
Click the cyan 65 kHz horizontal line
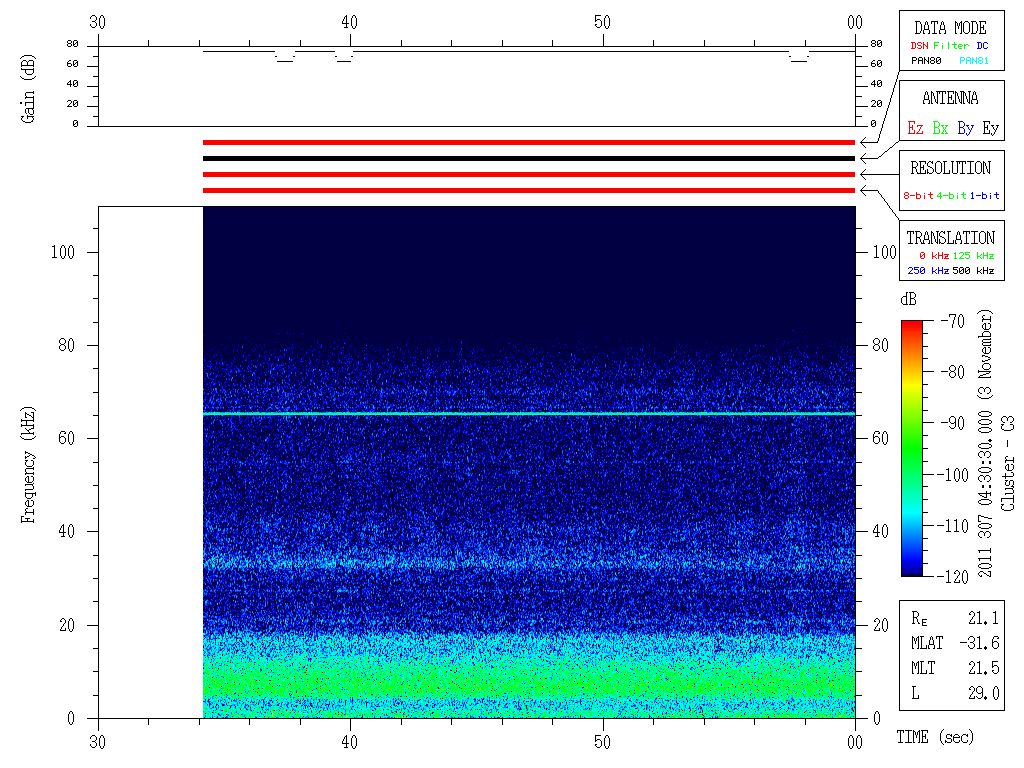point(528,413)
